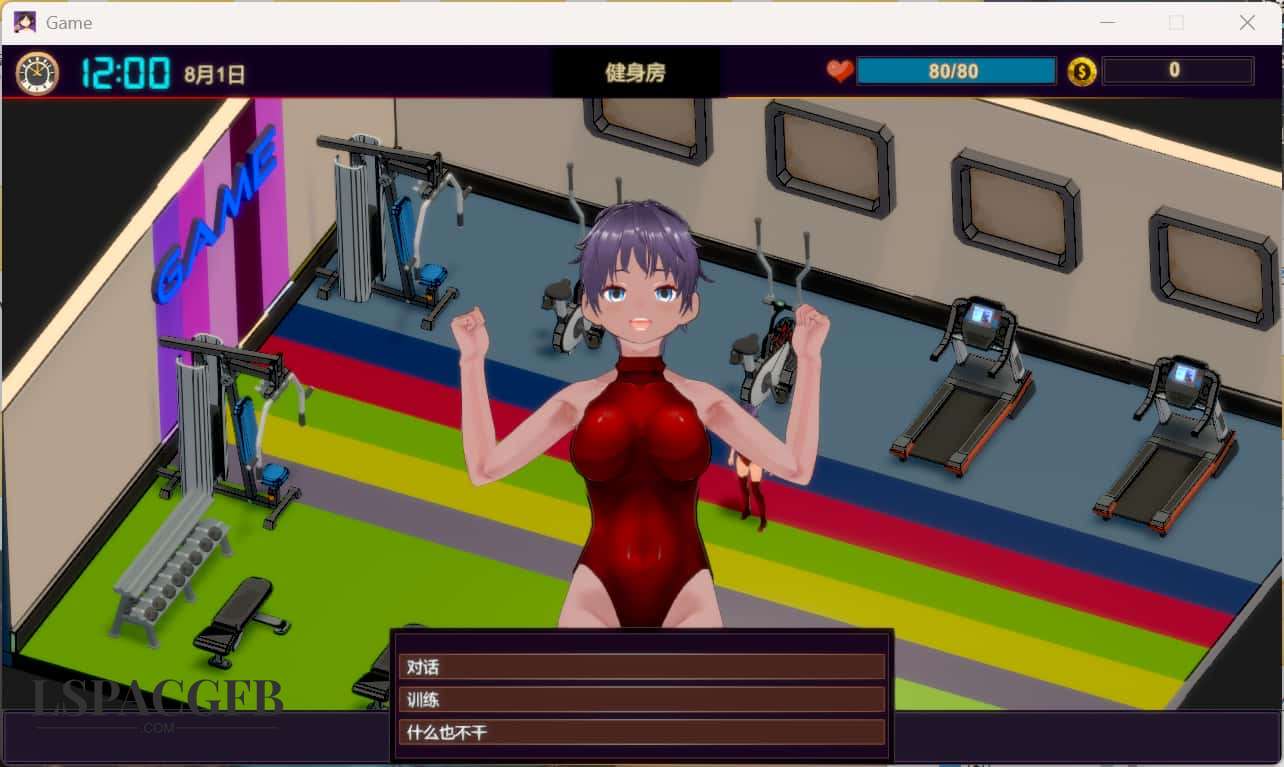Select the 对话 dialogue option
The width and height of the screenshot is (1284, 767).
tap(641, 667)
